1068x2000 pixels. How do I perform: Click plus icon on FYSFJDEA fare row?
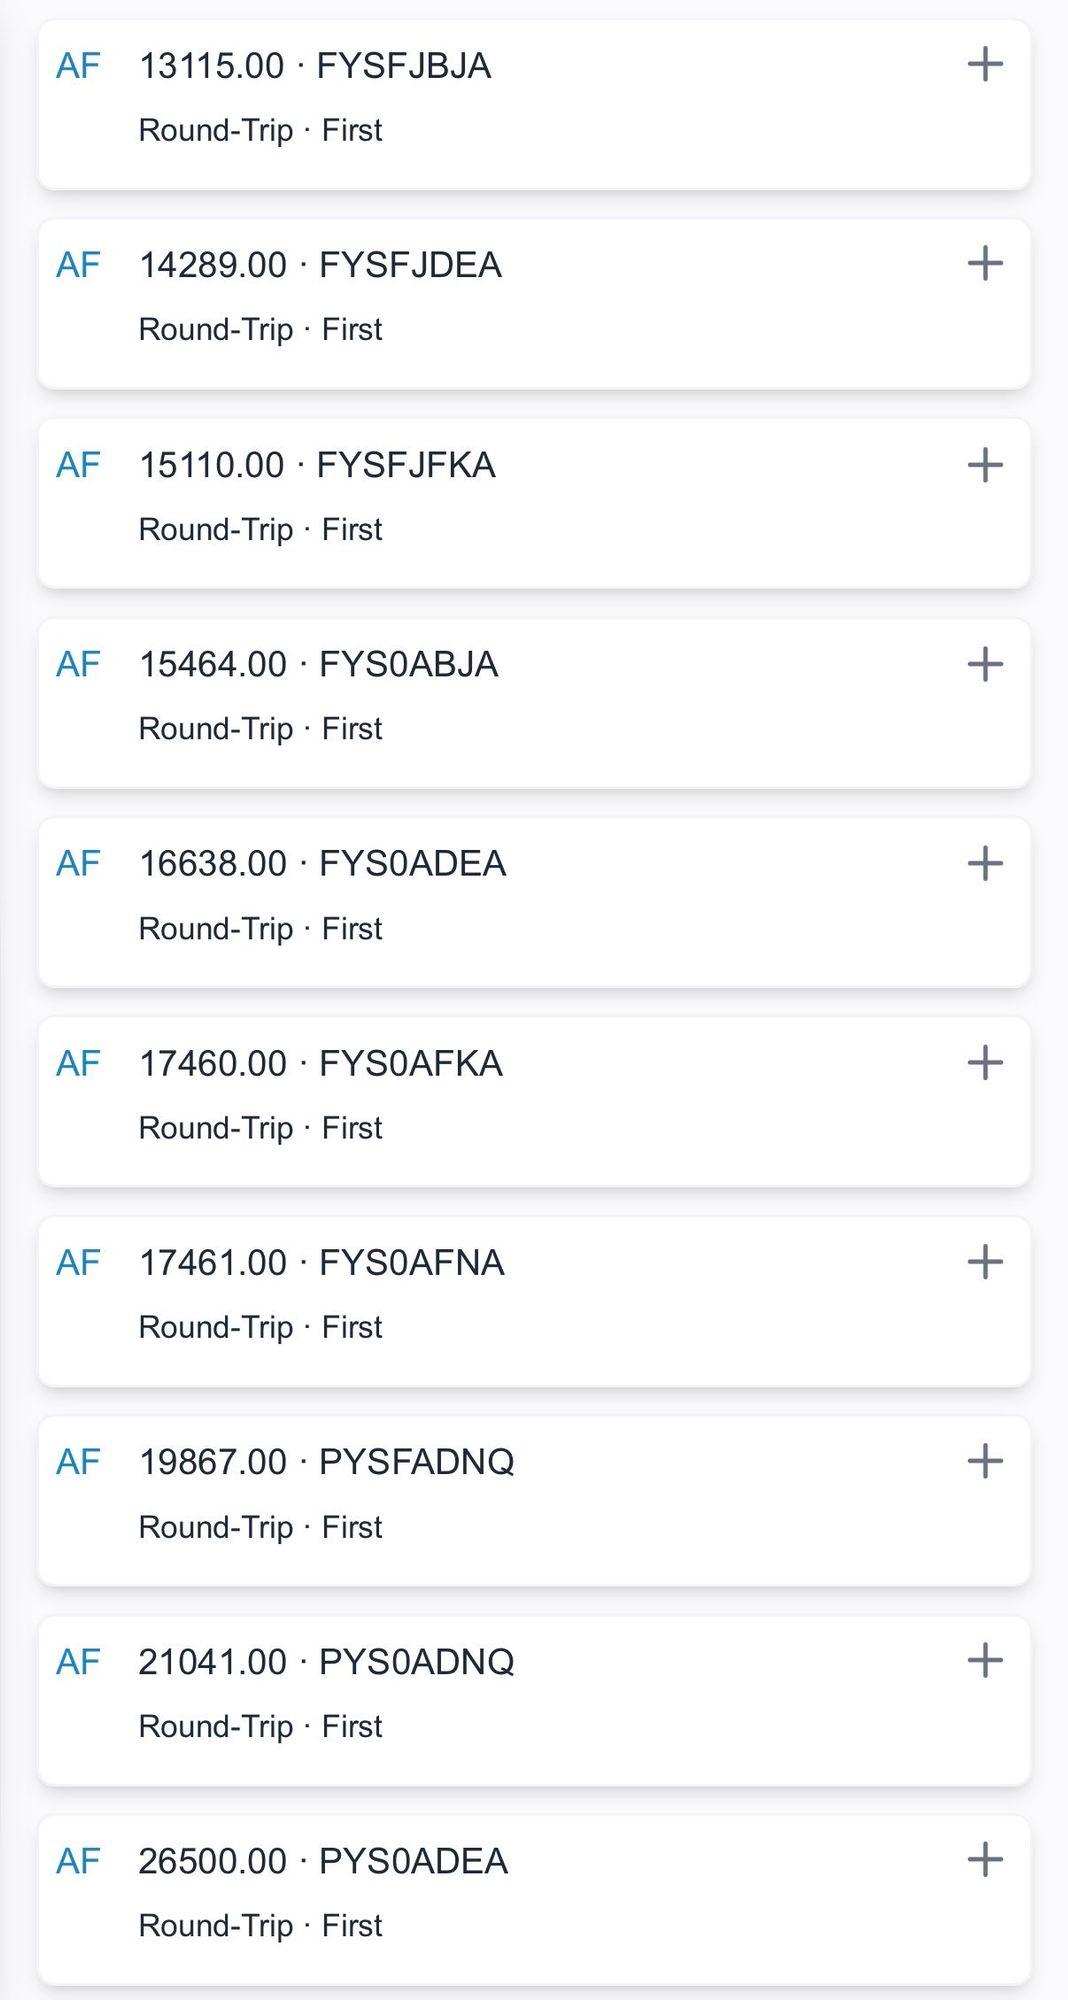pyautogui.click(x=985, y=264)
